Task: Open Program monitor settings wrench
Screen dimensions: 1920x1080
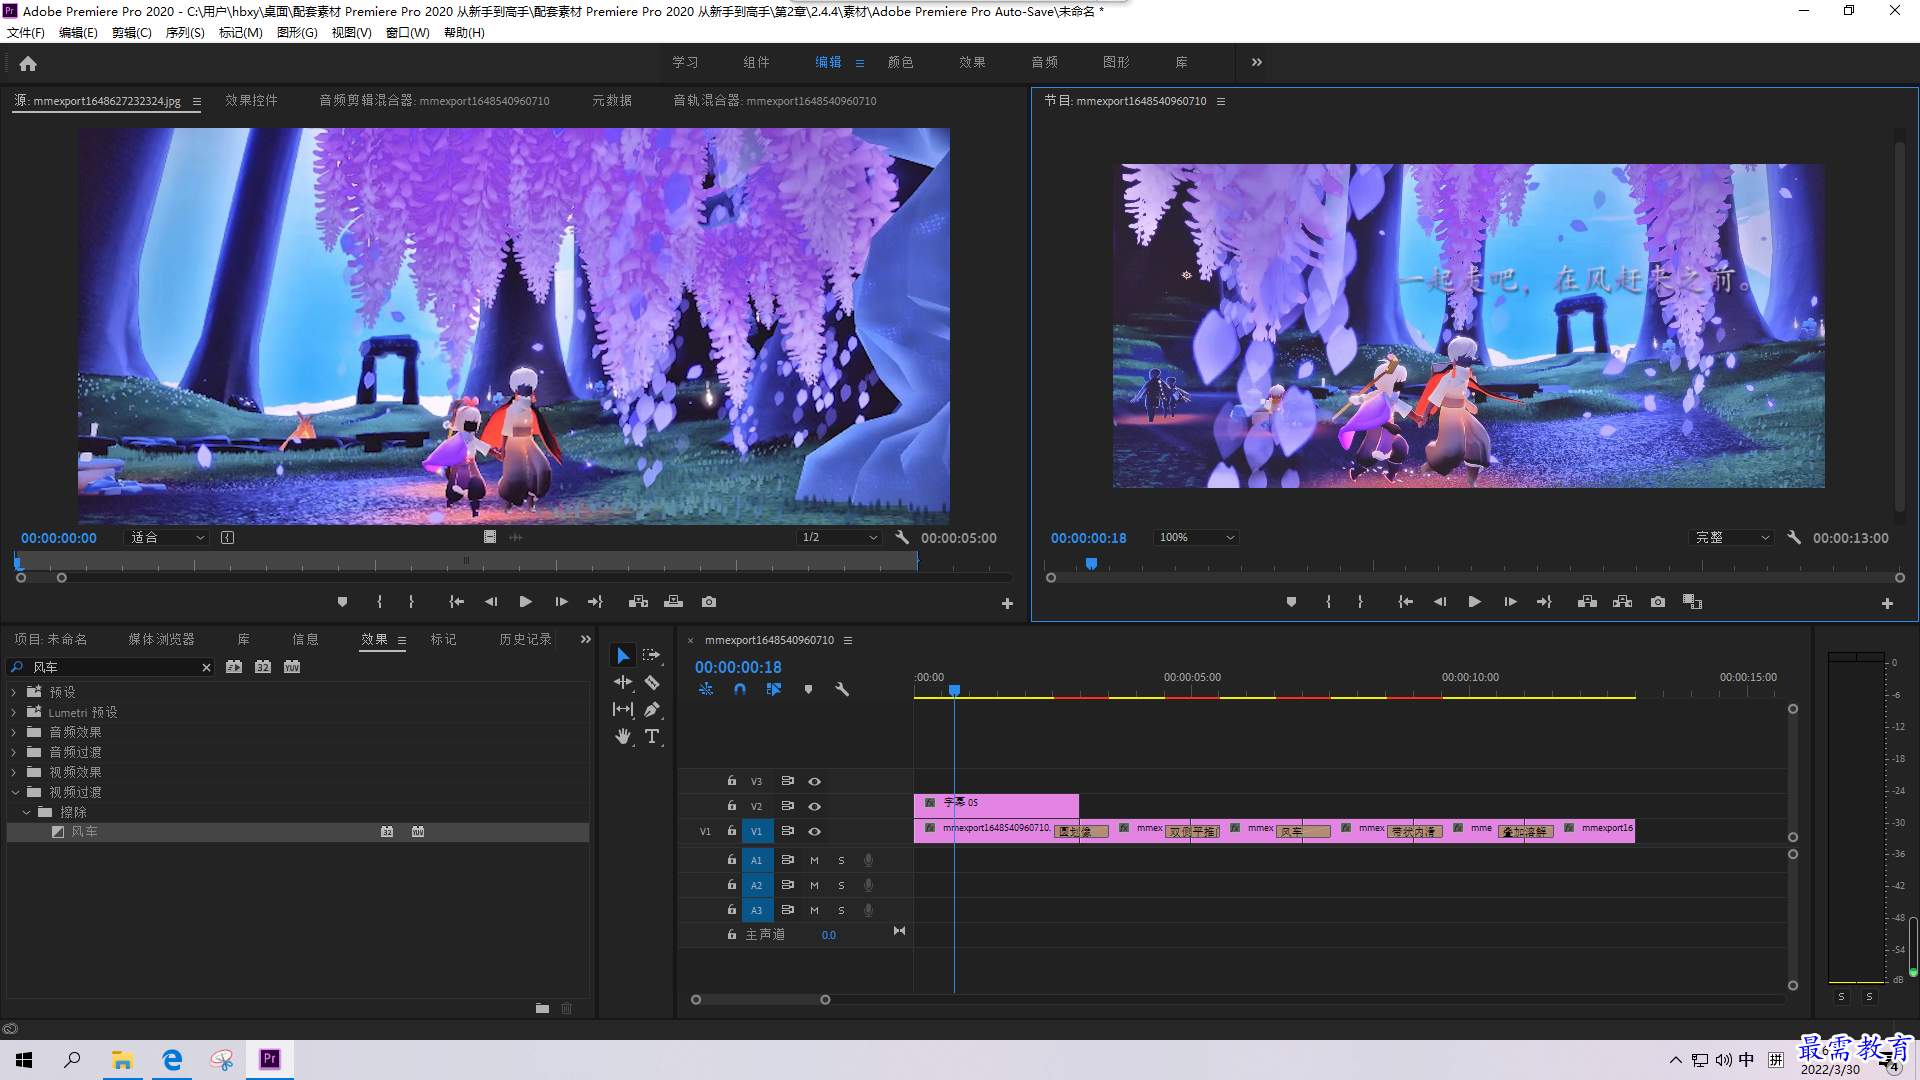Action: [x=1794, y=537]
